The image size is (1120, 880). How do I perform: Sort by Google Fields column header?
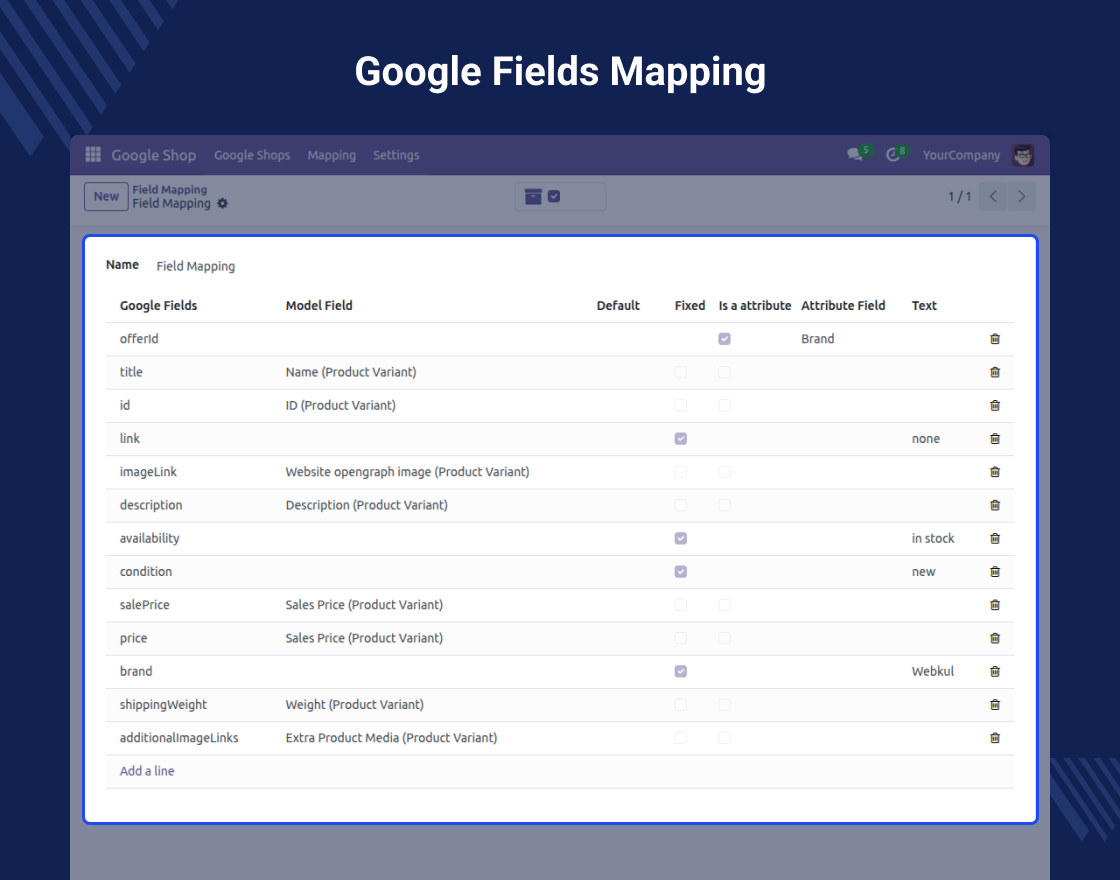pyautogui.click(x=159, y=306)
